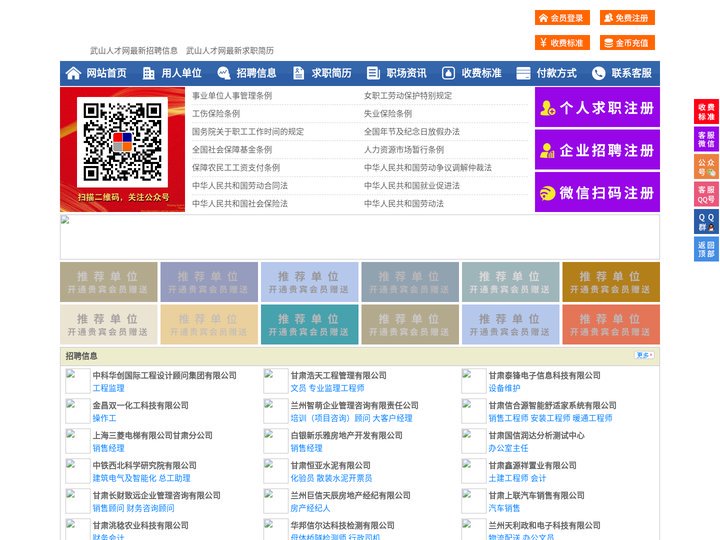Click the card icon beside 付款方式

523,73
